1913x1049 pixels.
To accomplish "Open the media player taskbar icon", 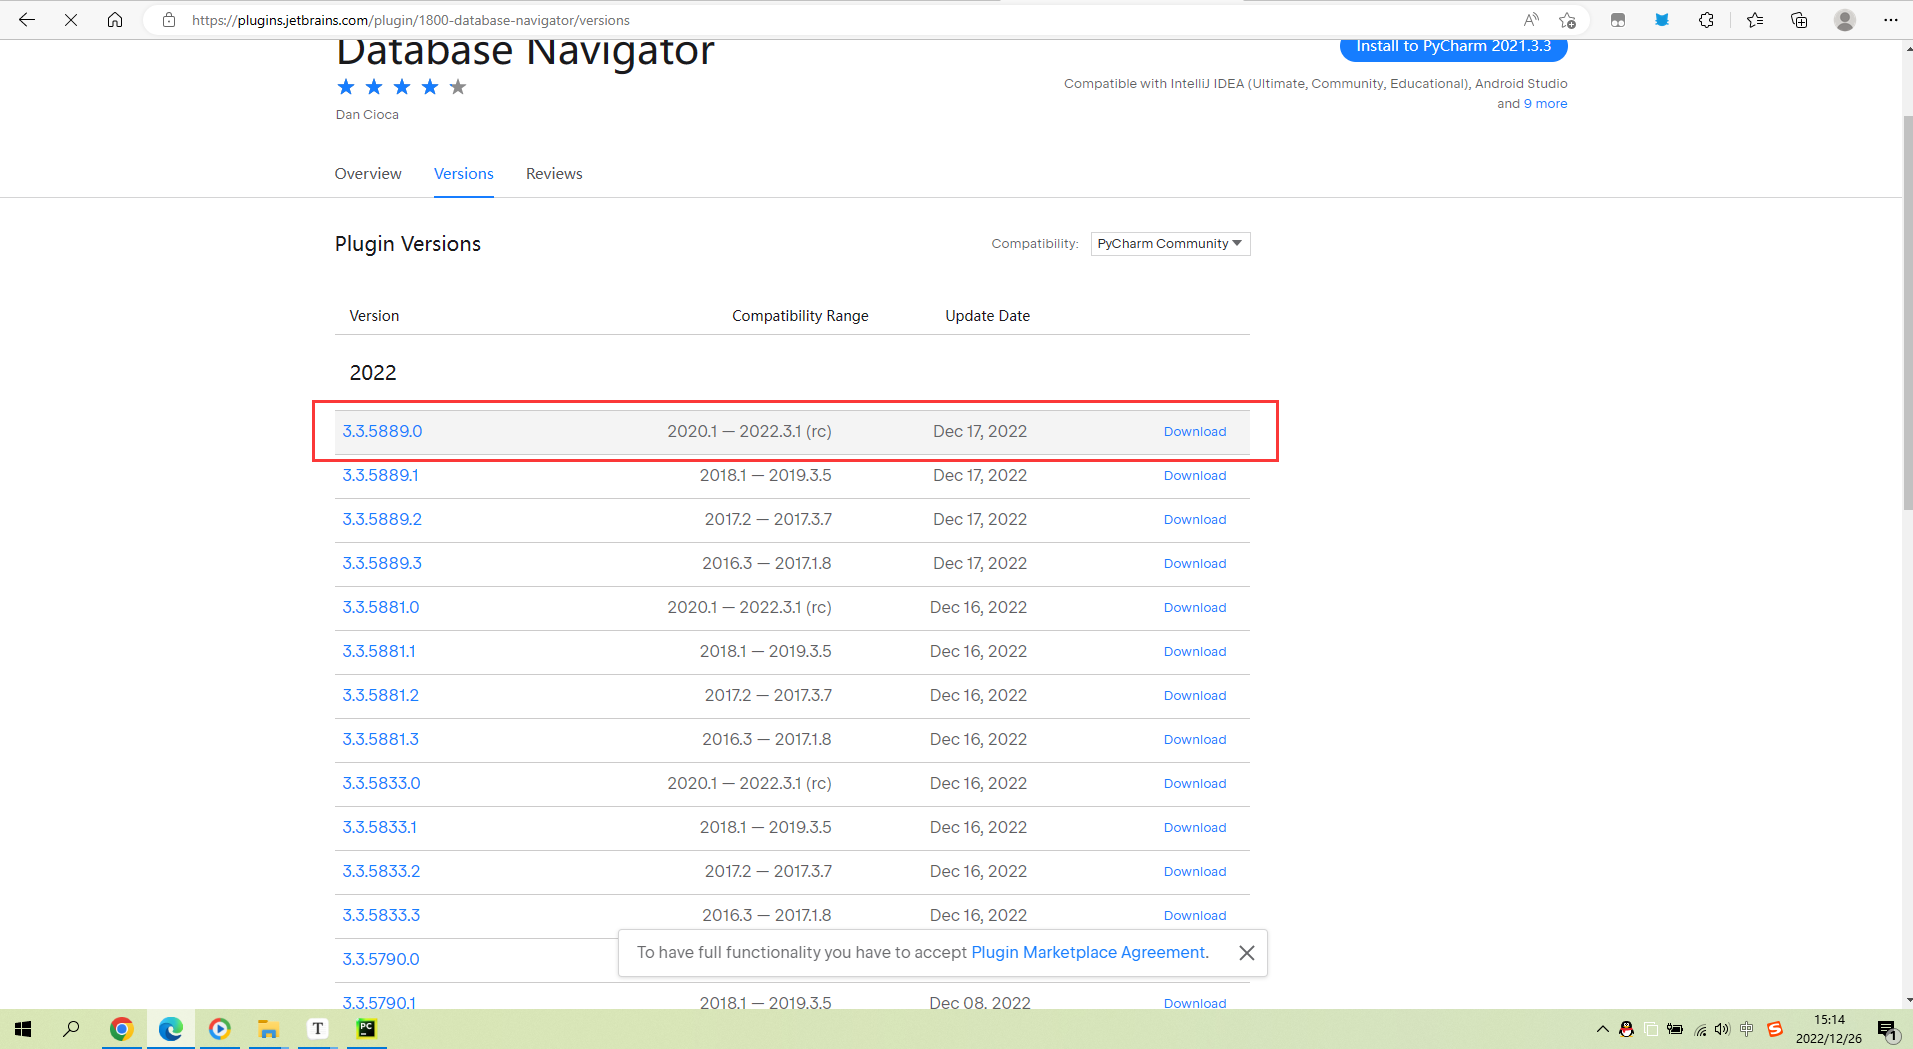I will [x=219, y=1029].
